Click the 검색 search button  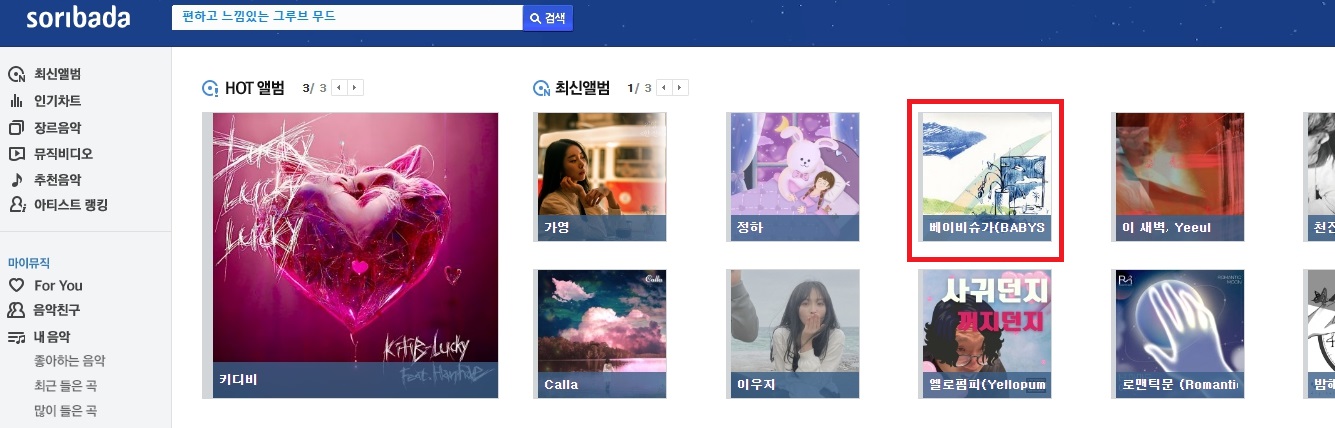pyautogui.click(x=548, y=18)
